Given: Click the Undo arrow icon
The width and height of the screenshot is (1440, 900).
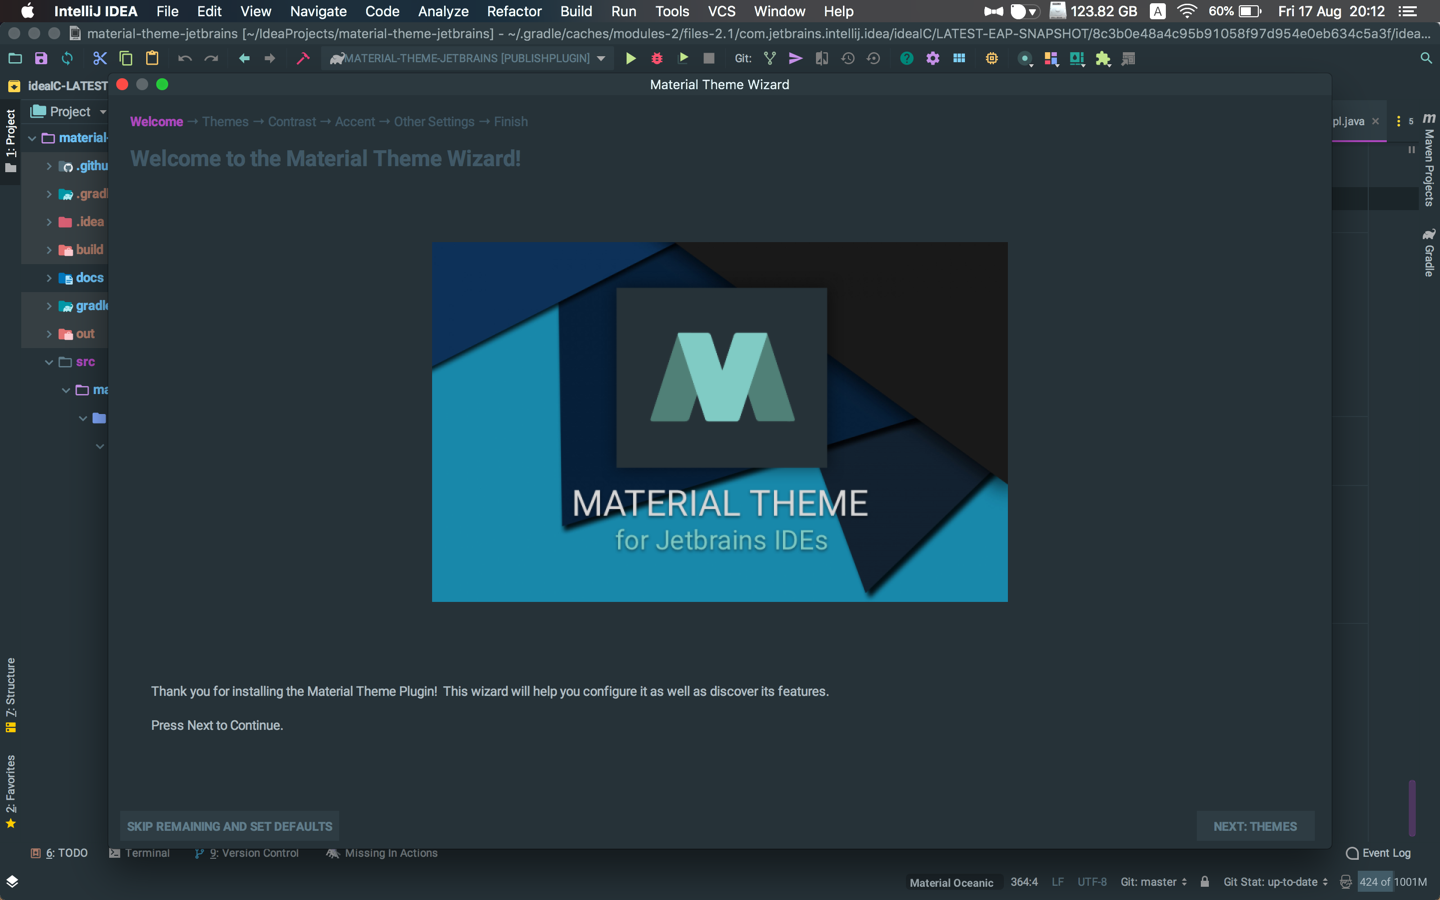Looking at the screenshot, I should coord(185,59).
